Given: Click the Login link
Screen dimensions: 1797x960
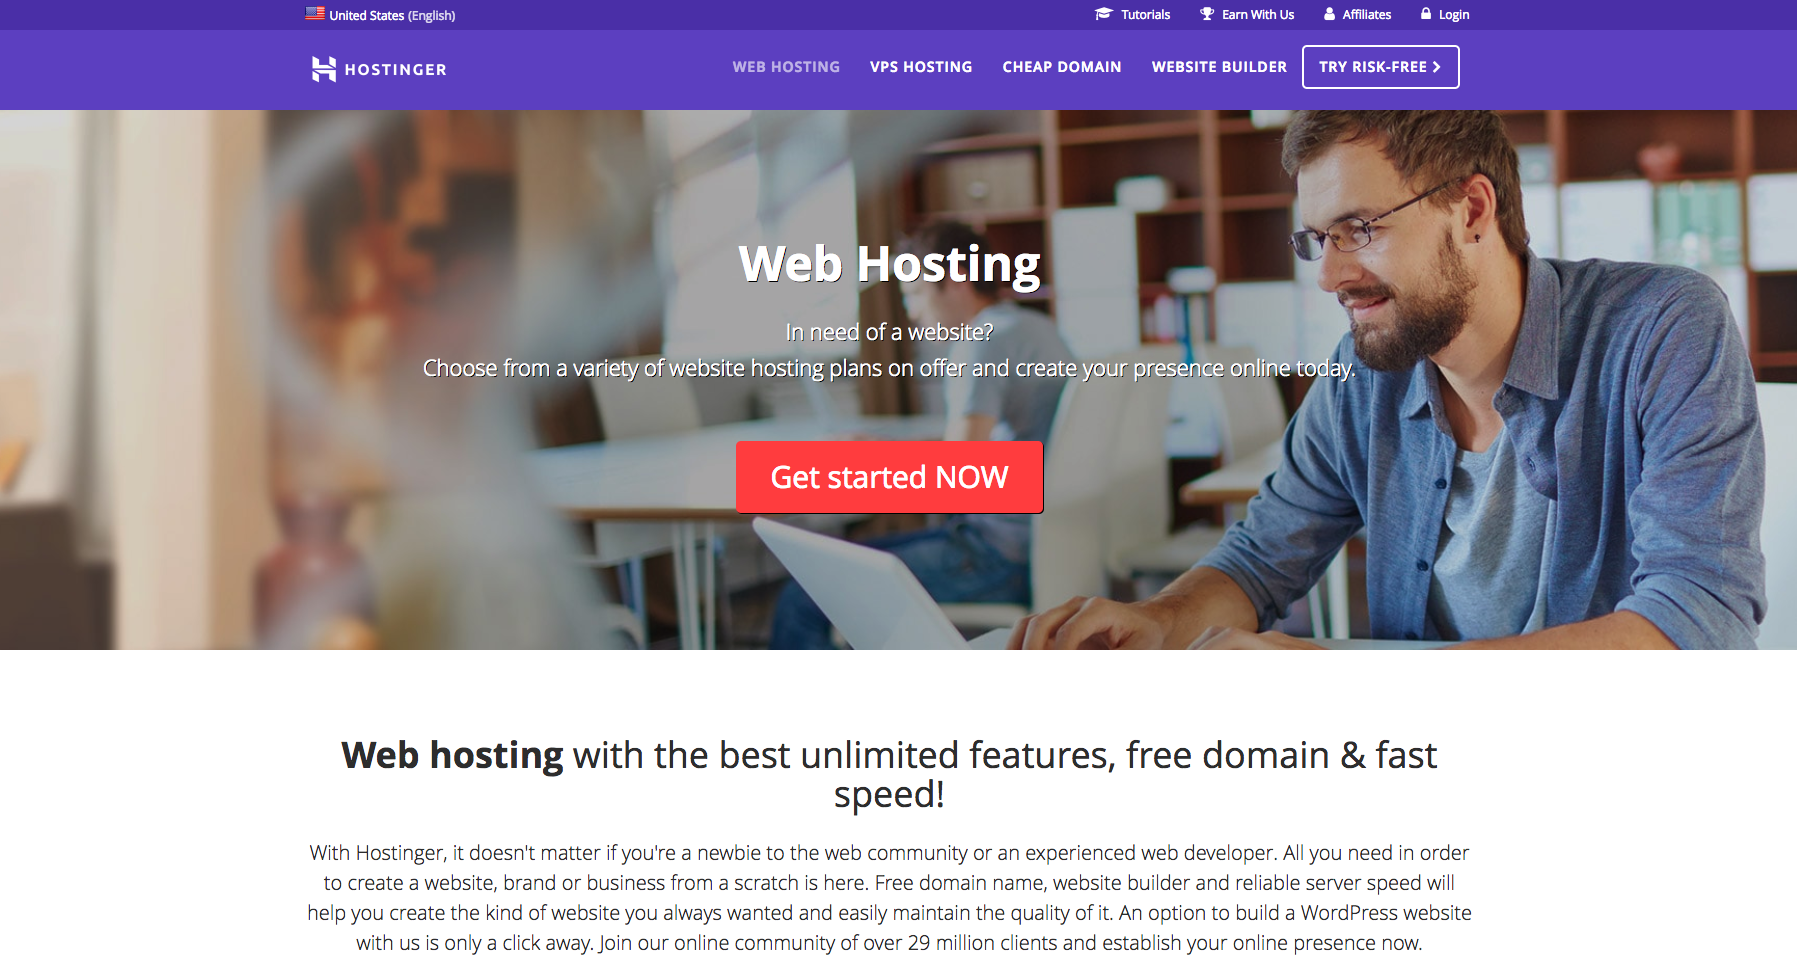Looking at the screenshot, I should pos(1454,15).
